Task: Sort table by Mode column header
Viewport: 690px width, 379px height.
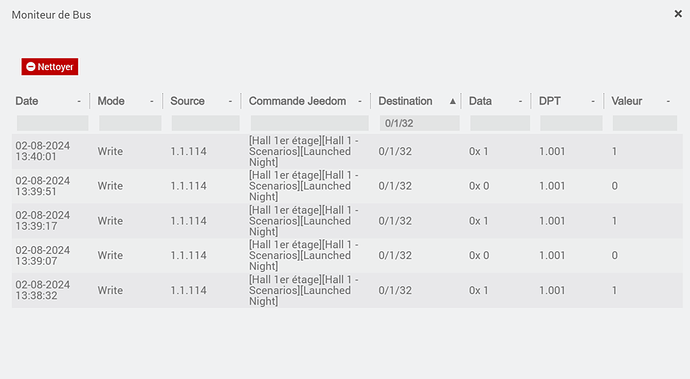Action: pos(111,101)
